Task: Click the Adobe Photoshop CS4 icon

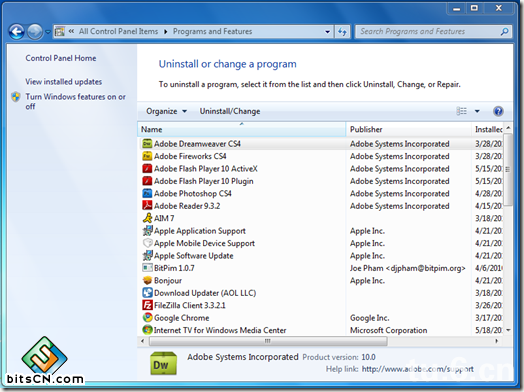Action: pyautogui.click(x=147, y=193)
